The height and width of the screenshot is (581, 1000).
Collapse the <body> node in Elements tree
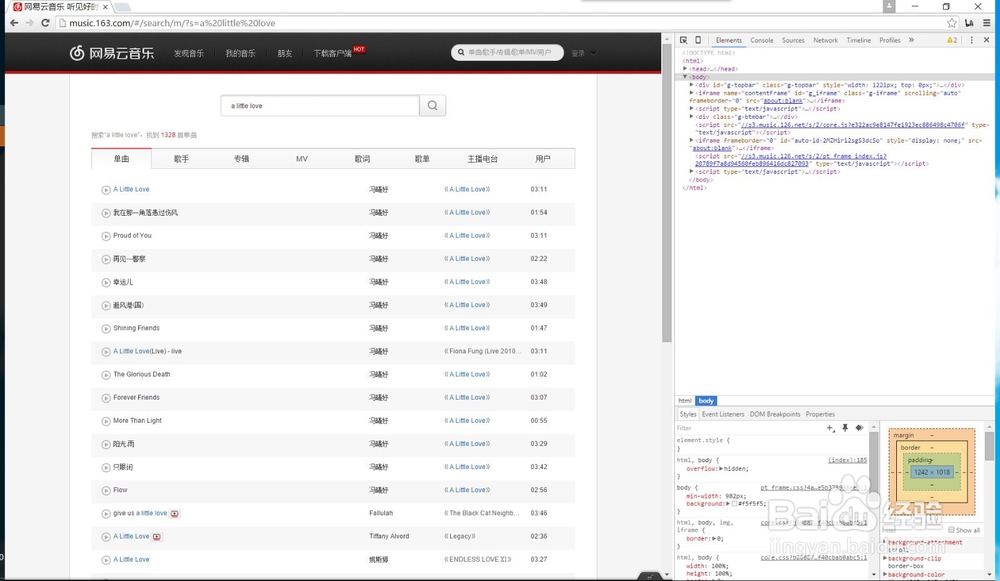685,77
